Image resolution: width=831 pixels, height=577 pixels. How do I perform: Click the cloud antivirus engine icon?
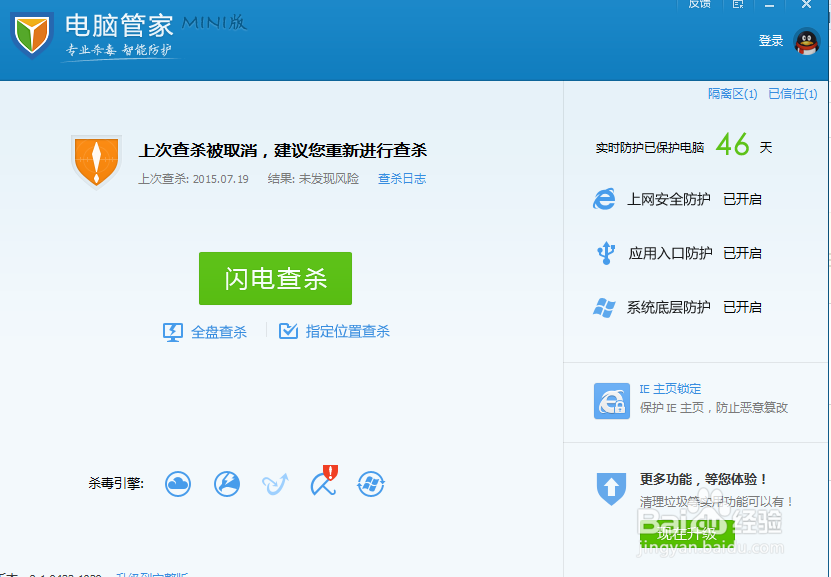tap(178, 484)
